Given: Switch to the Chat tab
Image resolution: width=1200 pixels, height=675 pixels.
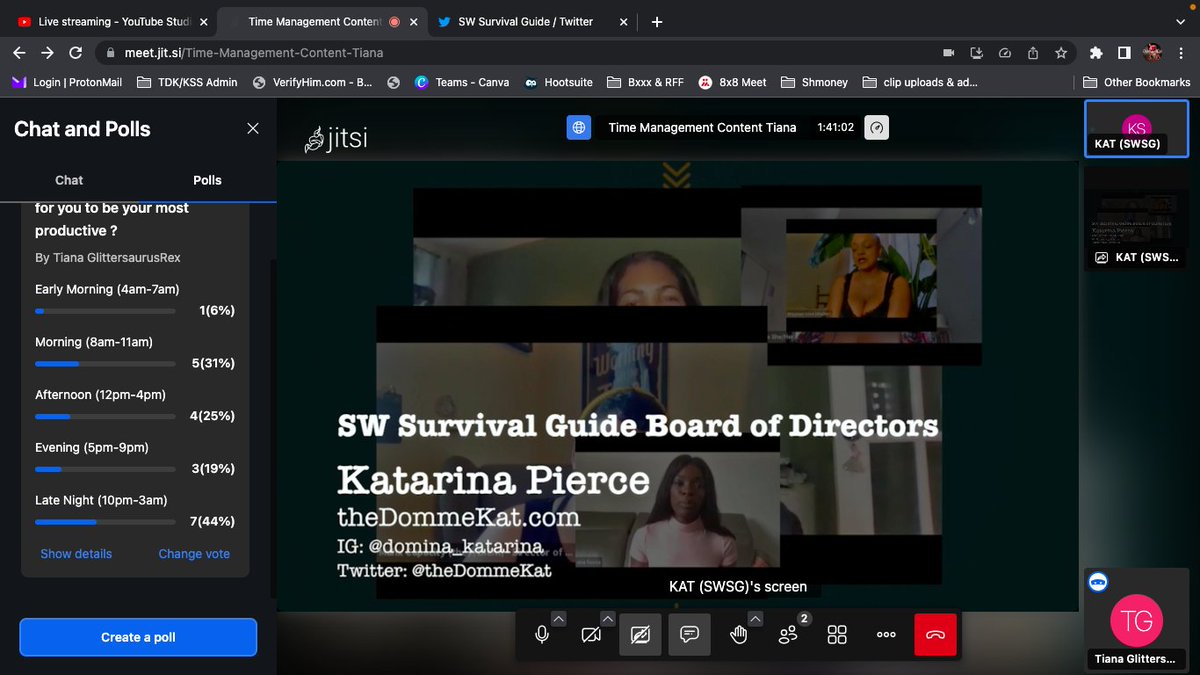Looking at the screenshot, I should click(x=69, y=180).
